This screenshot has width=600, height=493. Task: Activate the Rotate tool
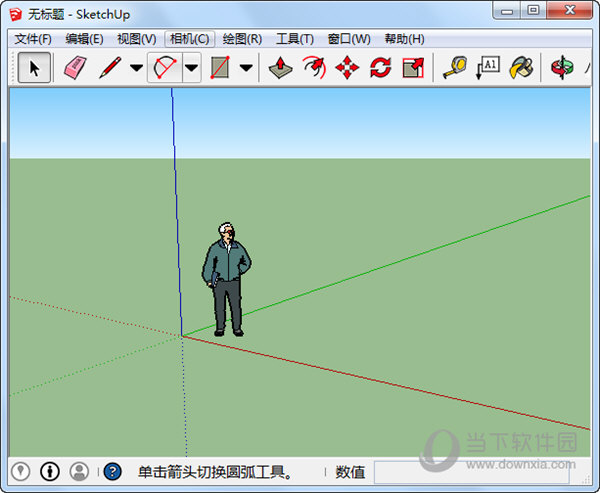click(380, 68)
